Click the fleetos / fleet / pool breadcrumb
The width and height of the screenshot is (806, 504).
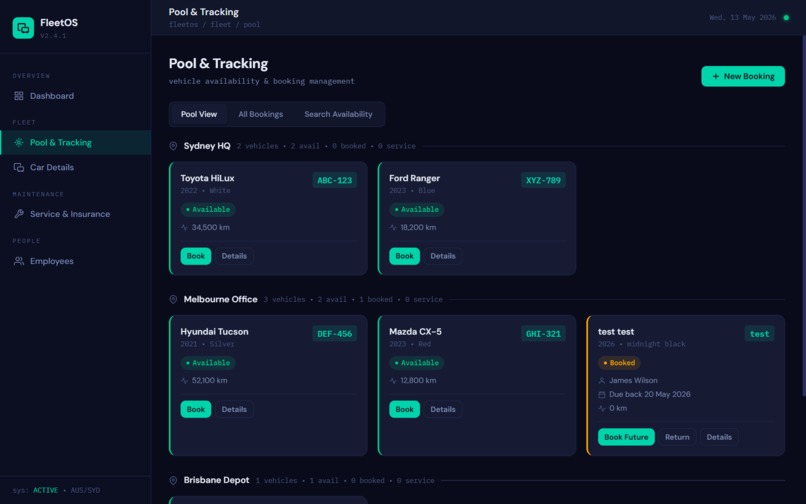[x=214, y=24]
